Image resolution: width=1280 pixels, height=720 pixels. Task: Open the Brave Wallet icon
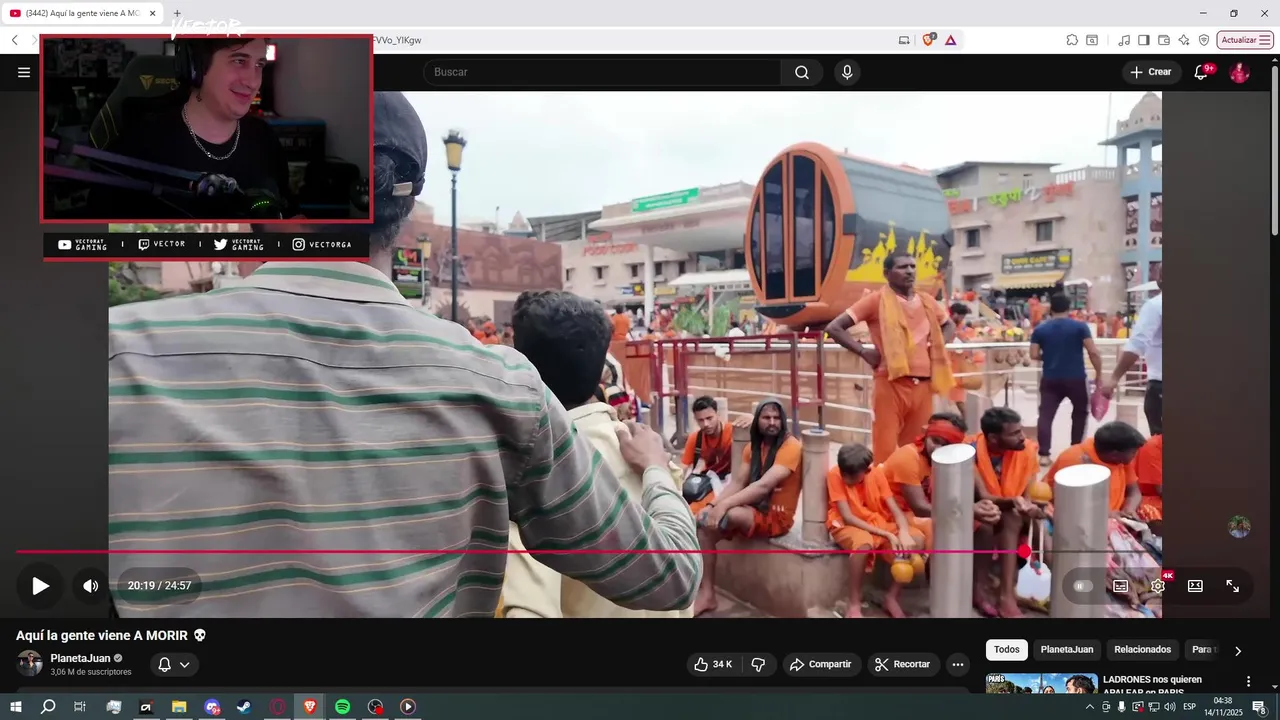[1164, 40]
